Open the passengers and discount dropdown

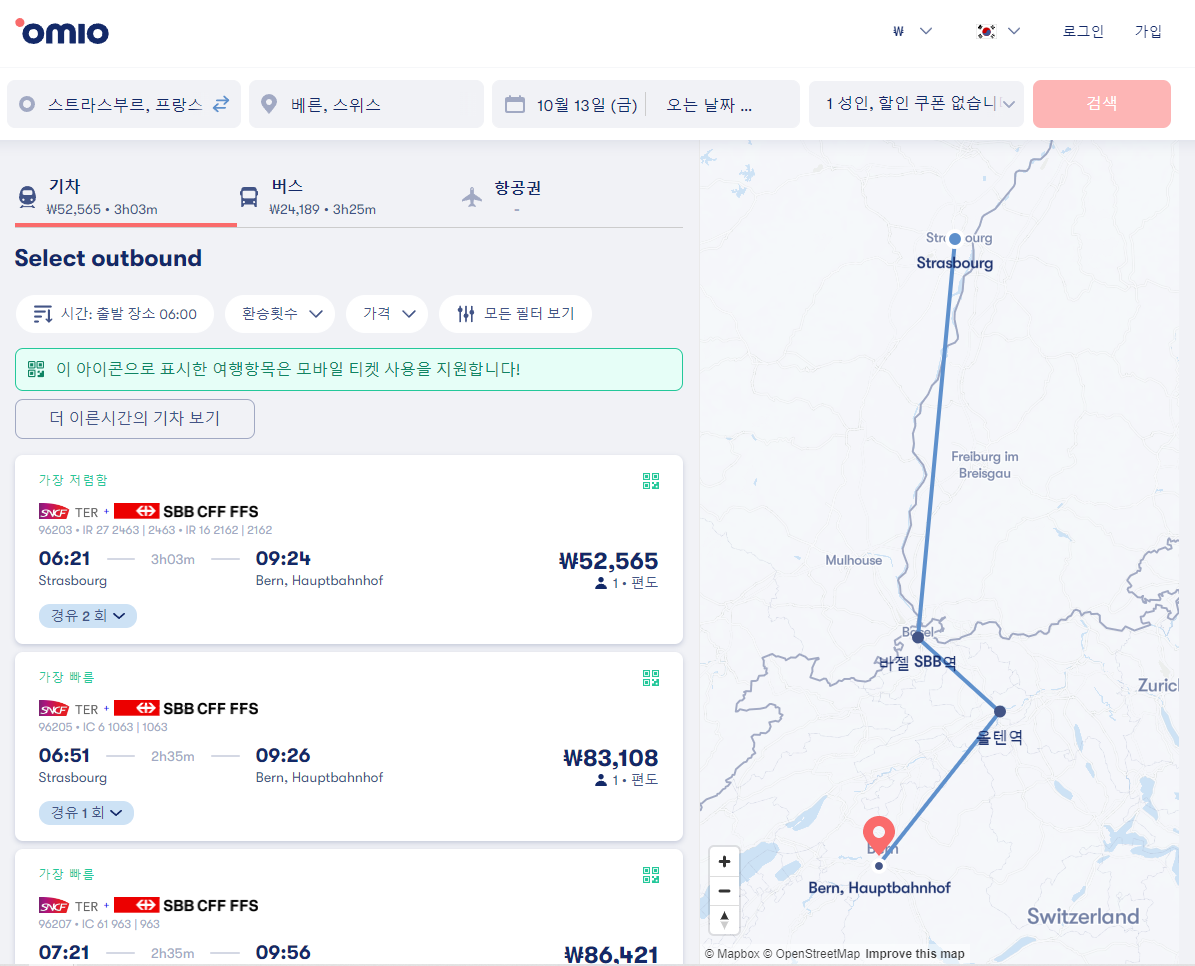(x=916, y=104)
